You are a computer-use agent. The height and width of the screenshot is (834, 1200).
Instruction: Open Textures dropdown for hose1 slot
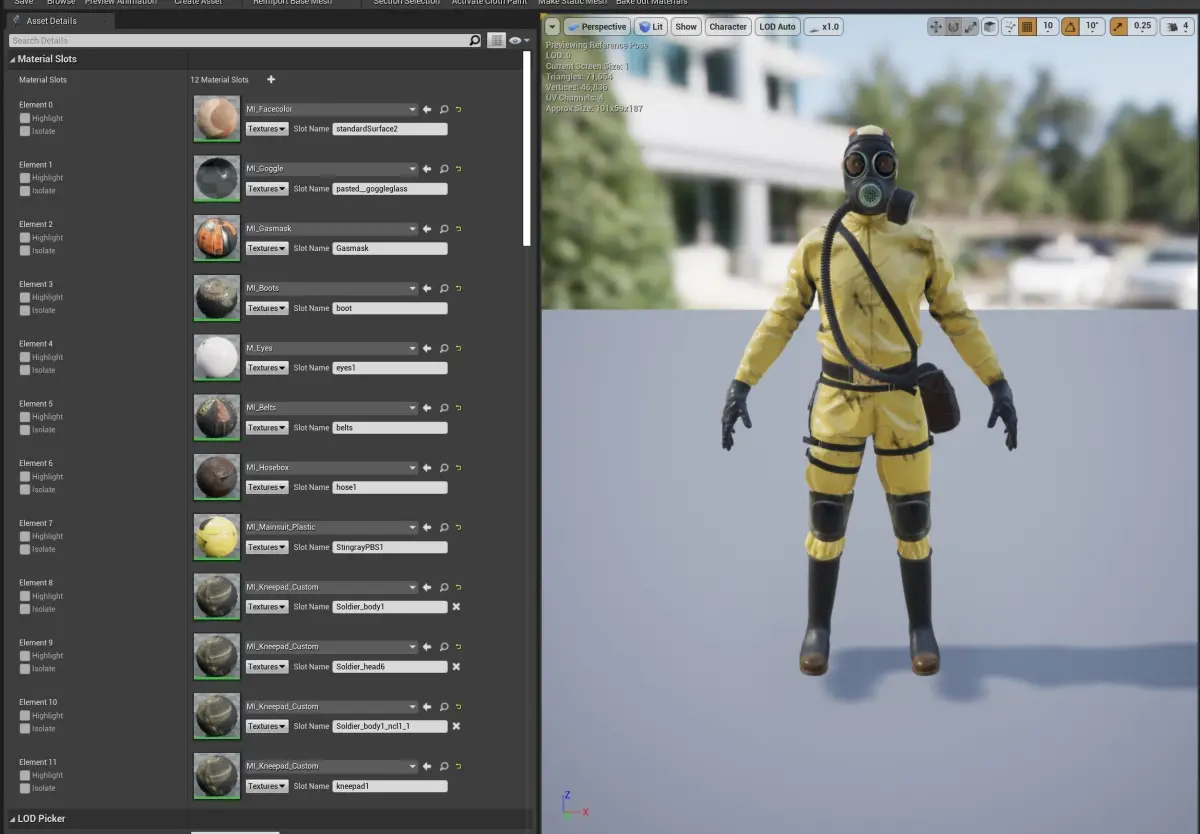[267, 487]
